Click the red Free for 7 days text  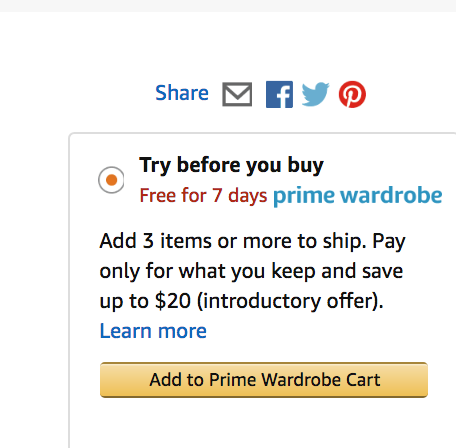[203, 195]
